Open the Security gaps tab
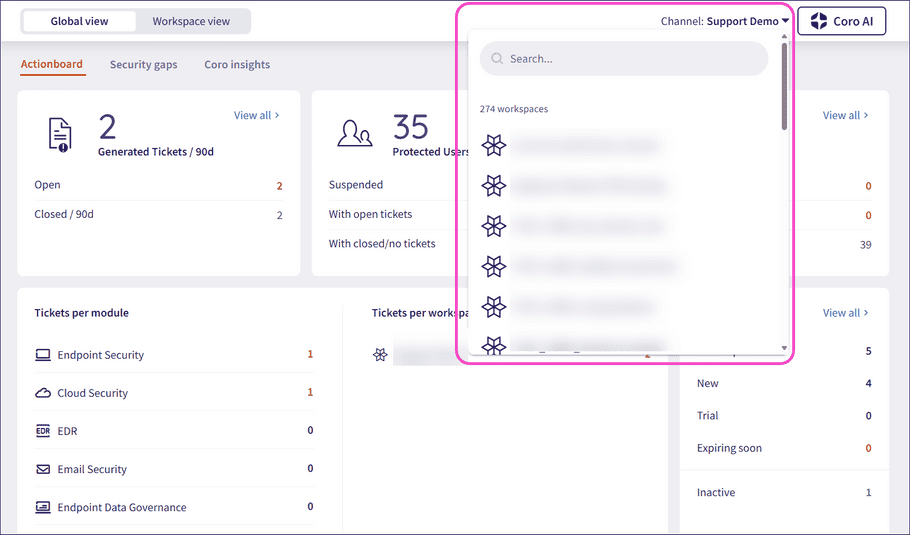This screenshot has width=910, height=535. coord(143,64)
